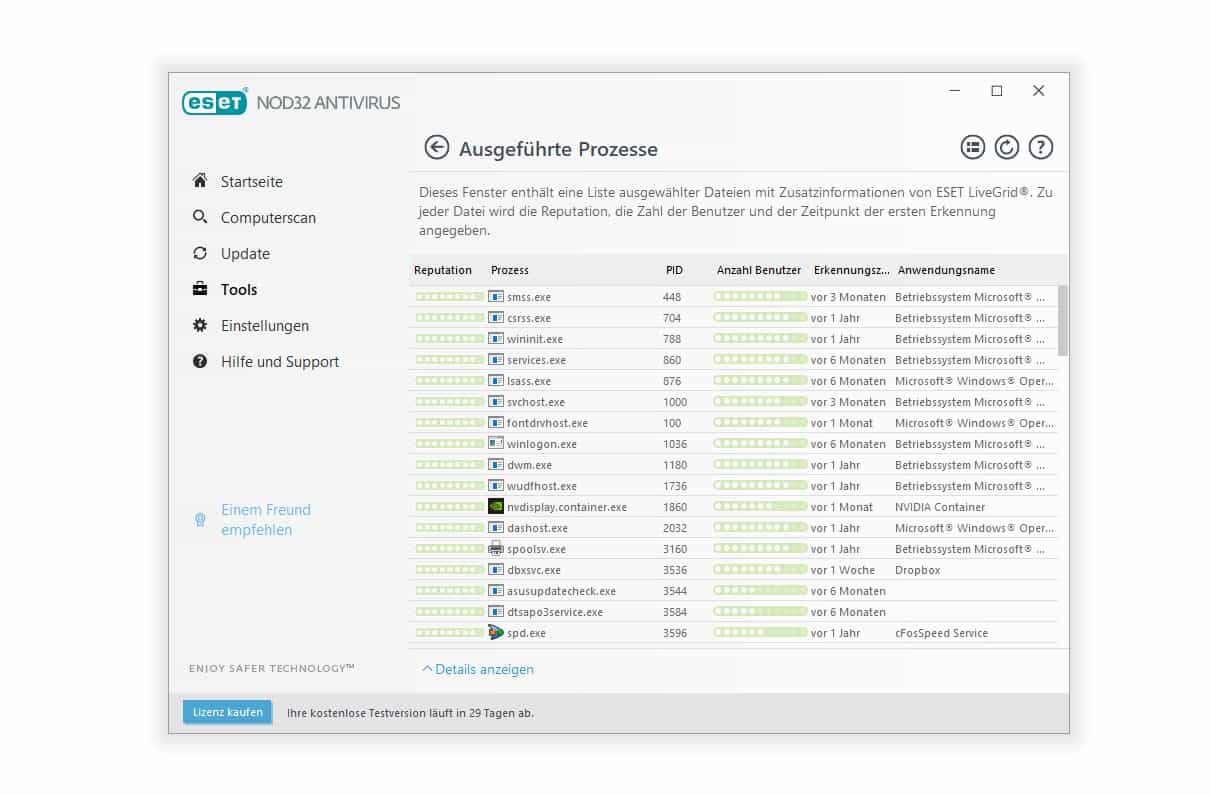1210x795 pixels.
Task: Click PID value 3596
Action: coord(675,633)
